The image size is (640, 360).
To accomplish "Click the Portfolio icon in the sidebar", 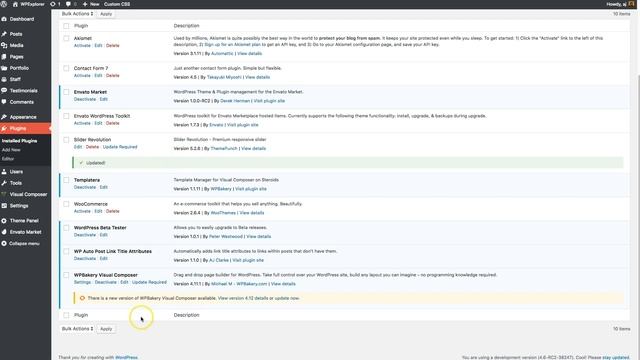I will click(4, 68).
